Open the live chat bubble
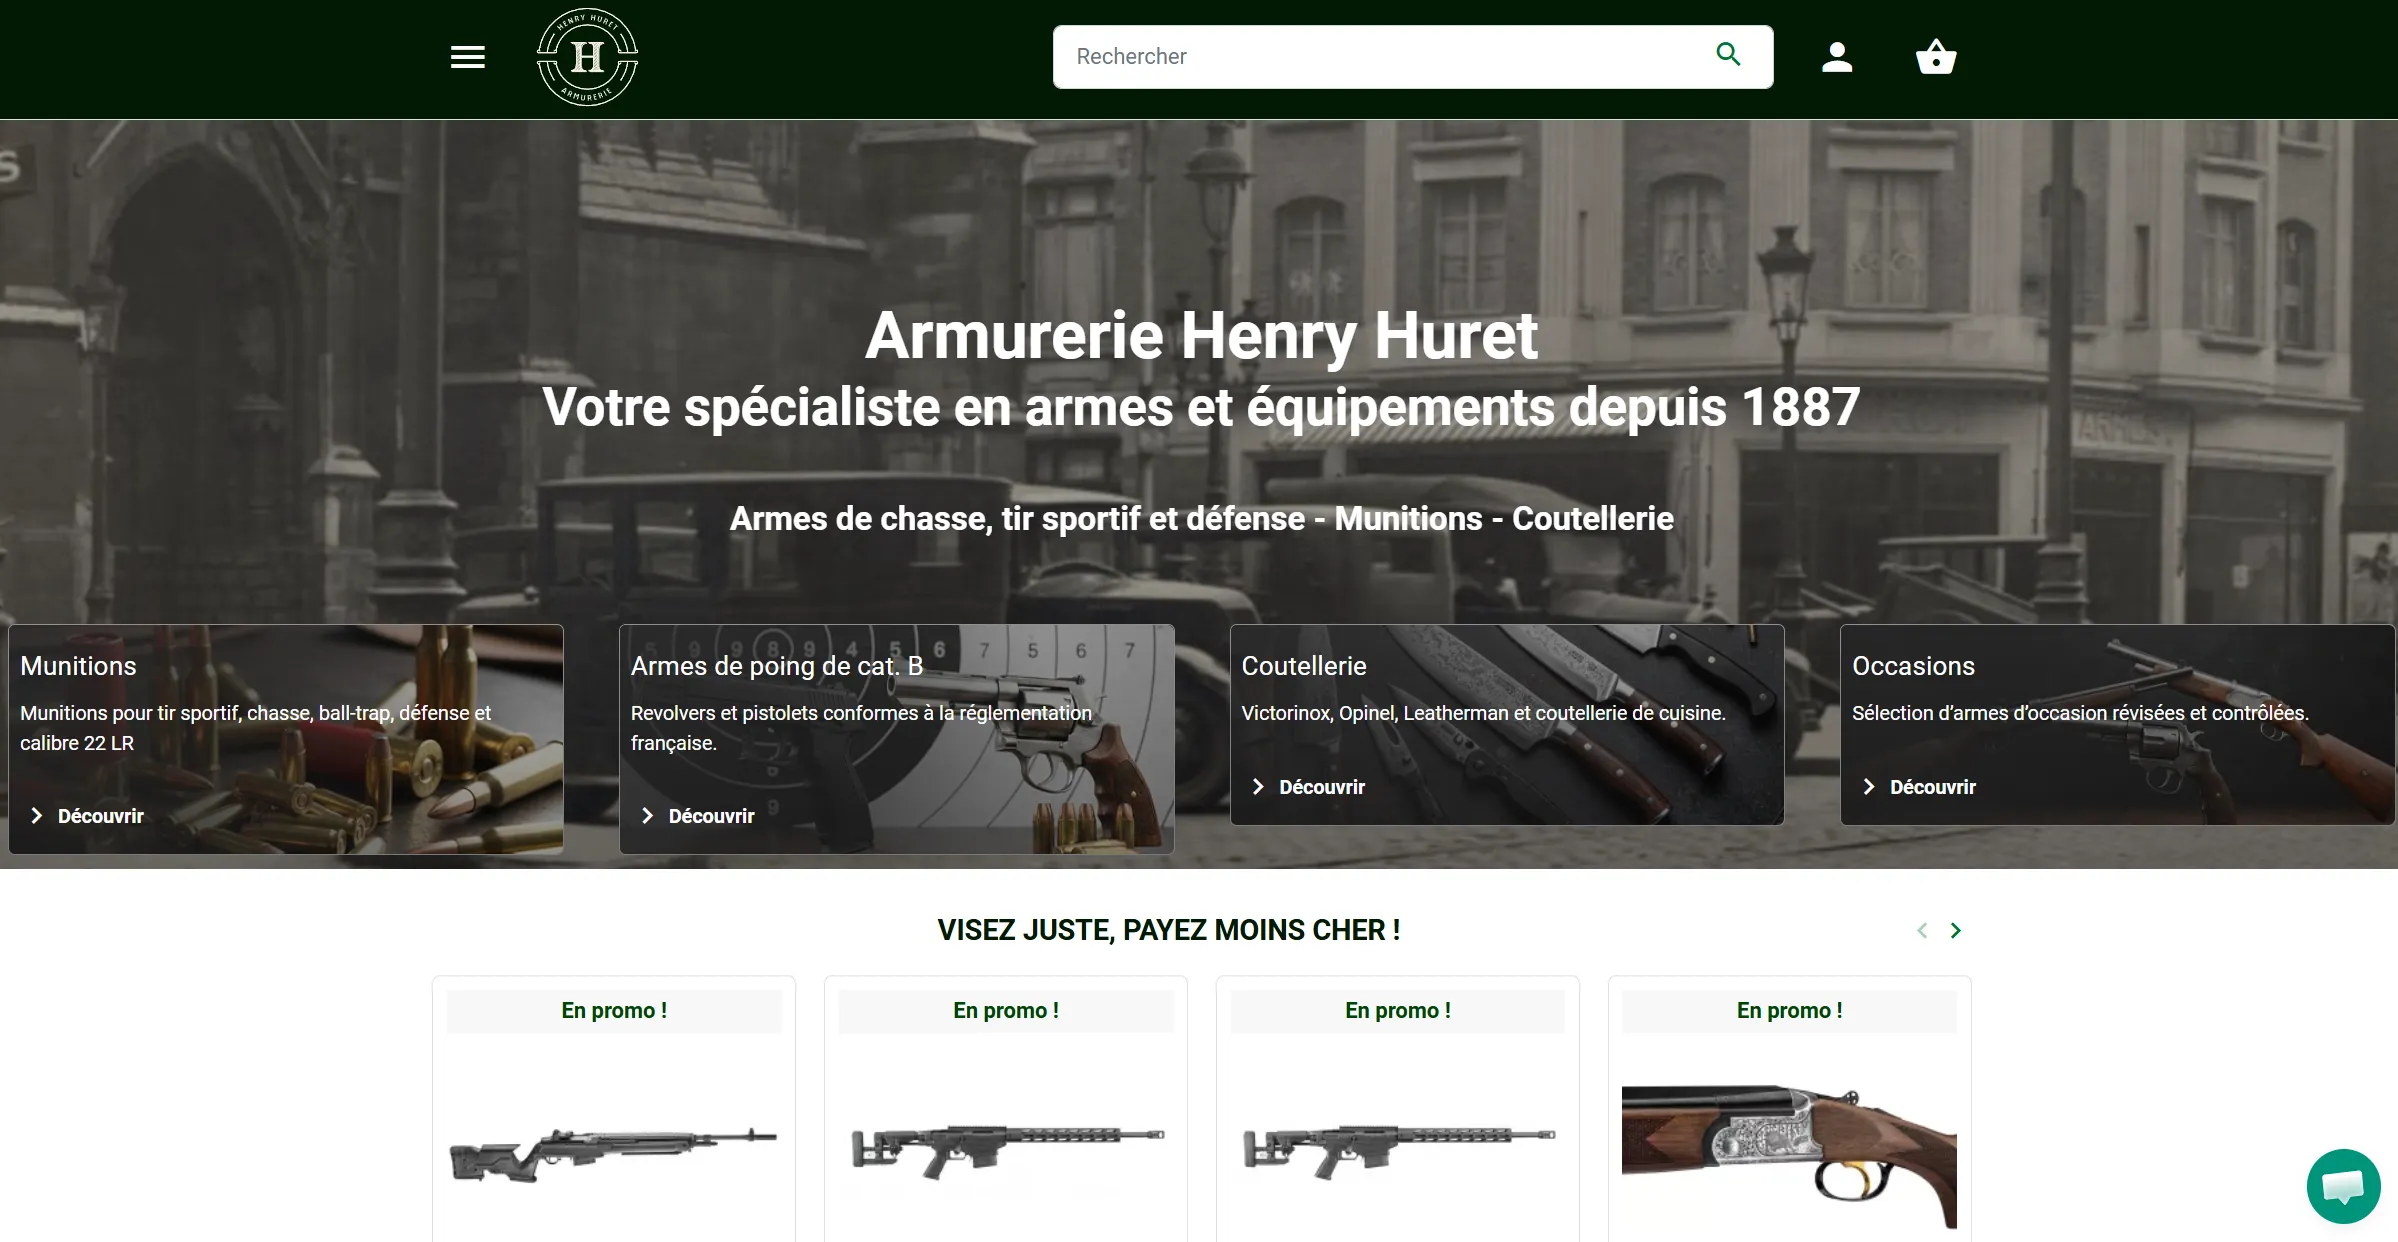 tap(2343, 1186)
